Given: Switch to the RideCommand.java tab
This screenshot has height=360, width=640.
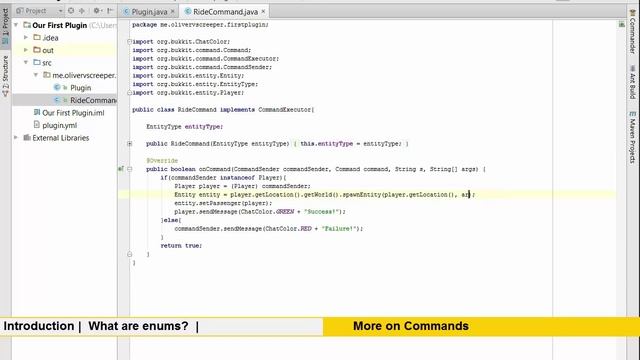Looking at the screenshot, I should [x=225, y=12].
